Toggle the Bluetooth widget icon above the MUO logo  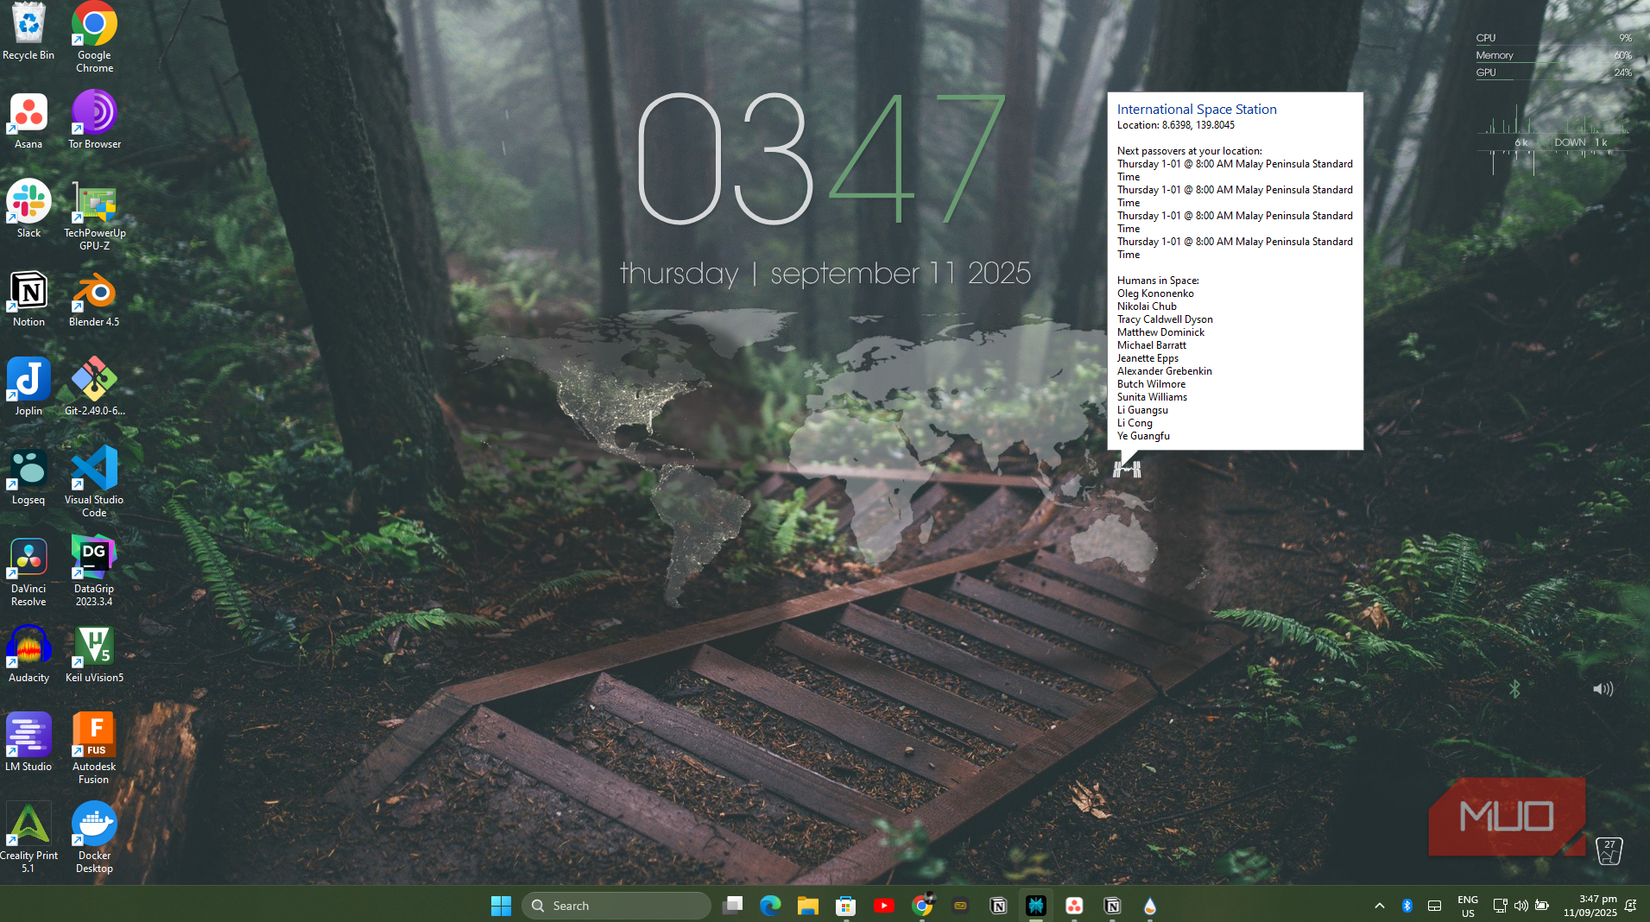1514,689
